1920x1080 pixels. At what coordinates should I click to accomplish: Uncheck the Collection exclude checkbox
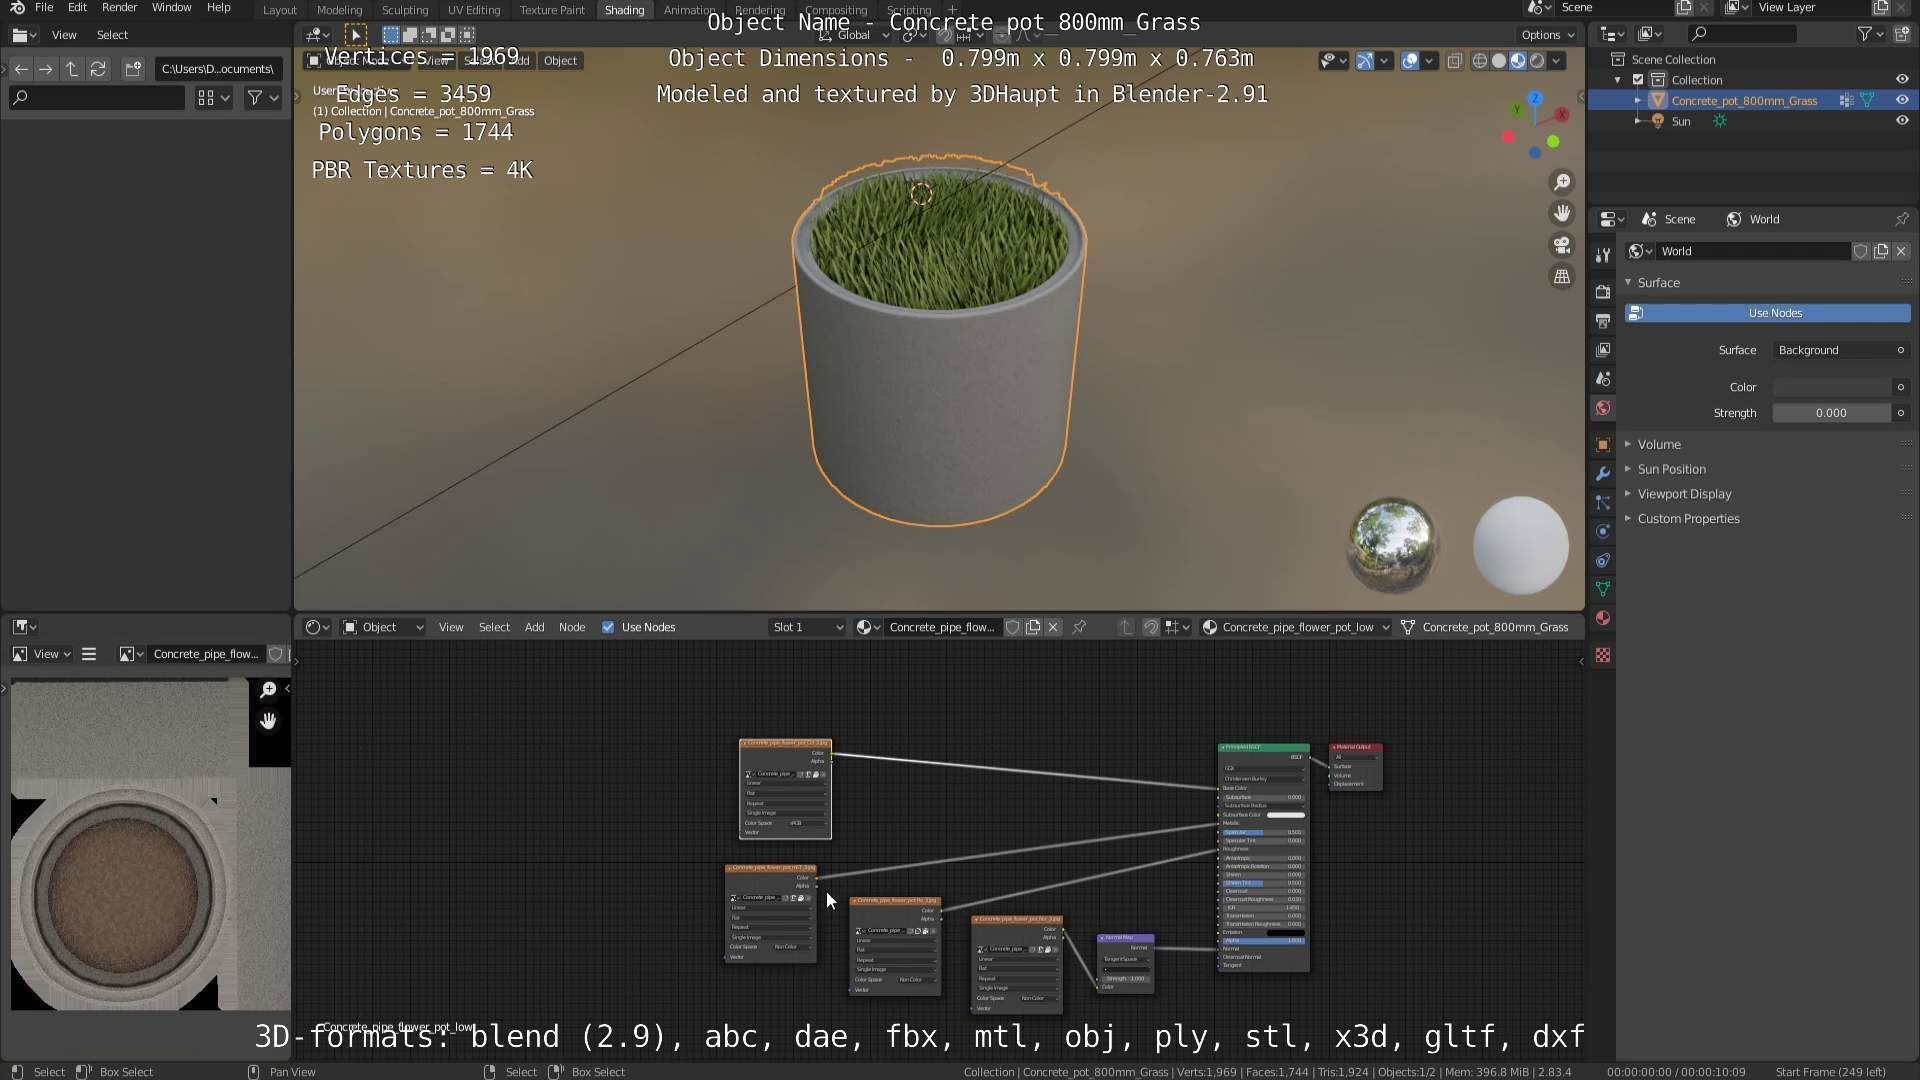point(1638,80)
